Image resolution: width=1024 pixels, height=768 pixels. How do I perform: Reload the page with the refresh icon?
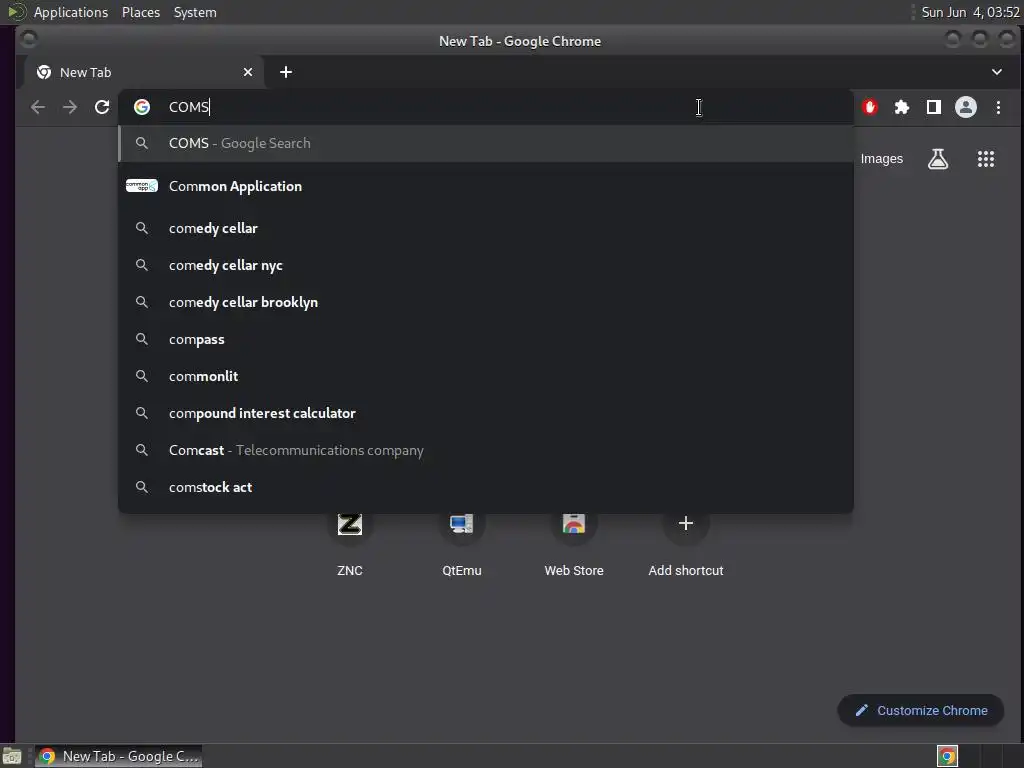102,107
